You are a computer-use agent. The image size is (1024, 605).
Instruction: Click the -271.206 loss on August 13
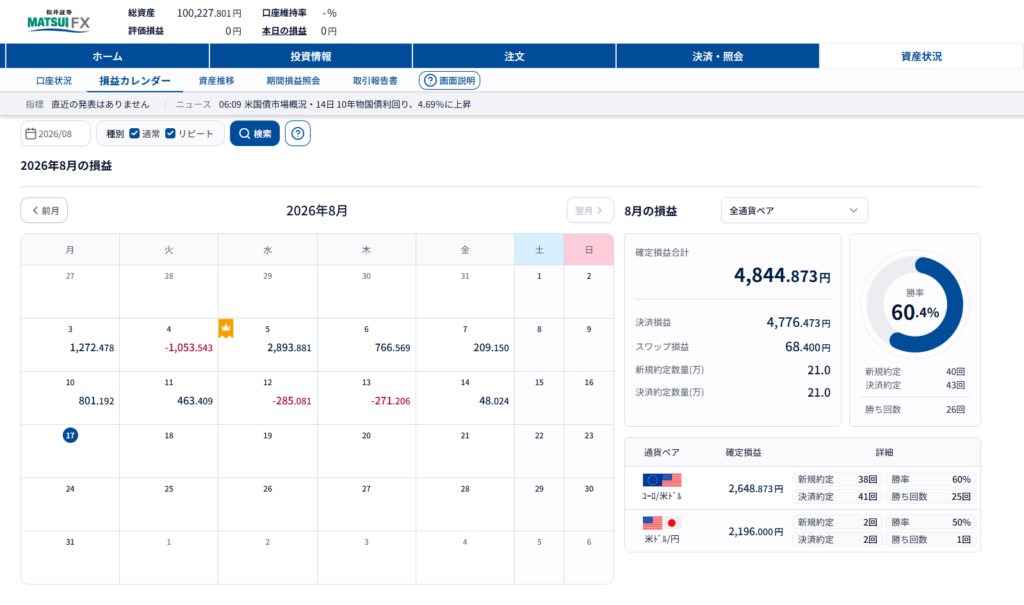(x=391, y=401)
